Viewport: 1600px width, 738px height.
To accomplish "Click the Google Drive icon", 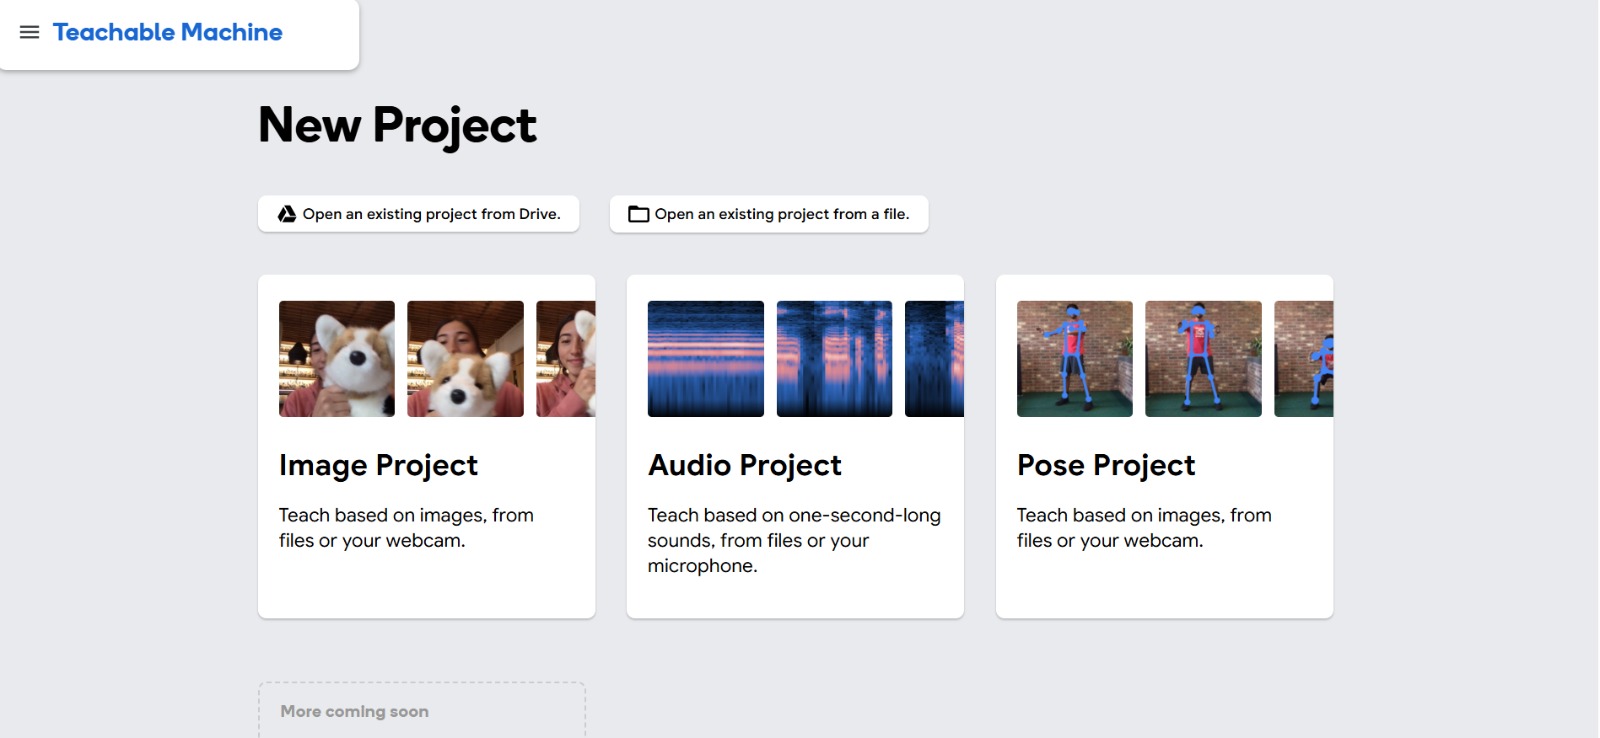I will (x=287, y=214).
